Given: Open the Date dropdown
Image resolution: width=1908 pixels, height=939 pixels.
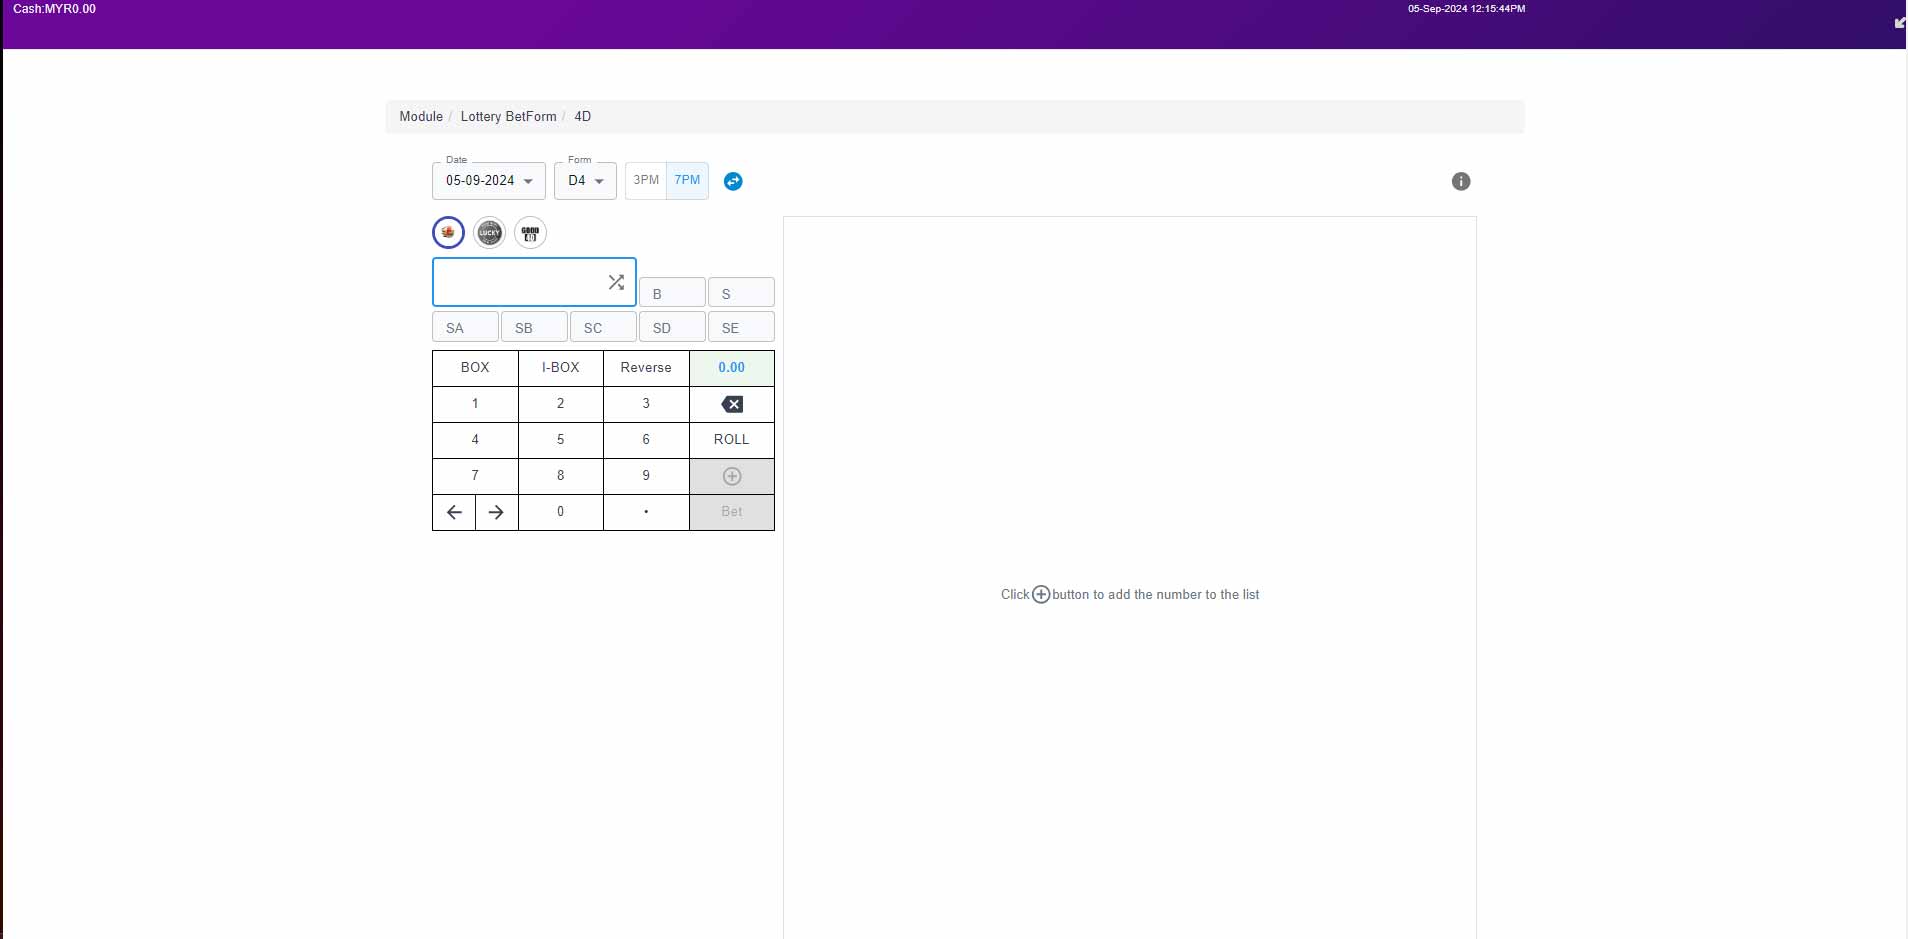Looking at the screenshot, I should coord(489,181).
